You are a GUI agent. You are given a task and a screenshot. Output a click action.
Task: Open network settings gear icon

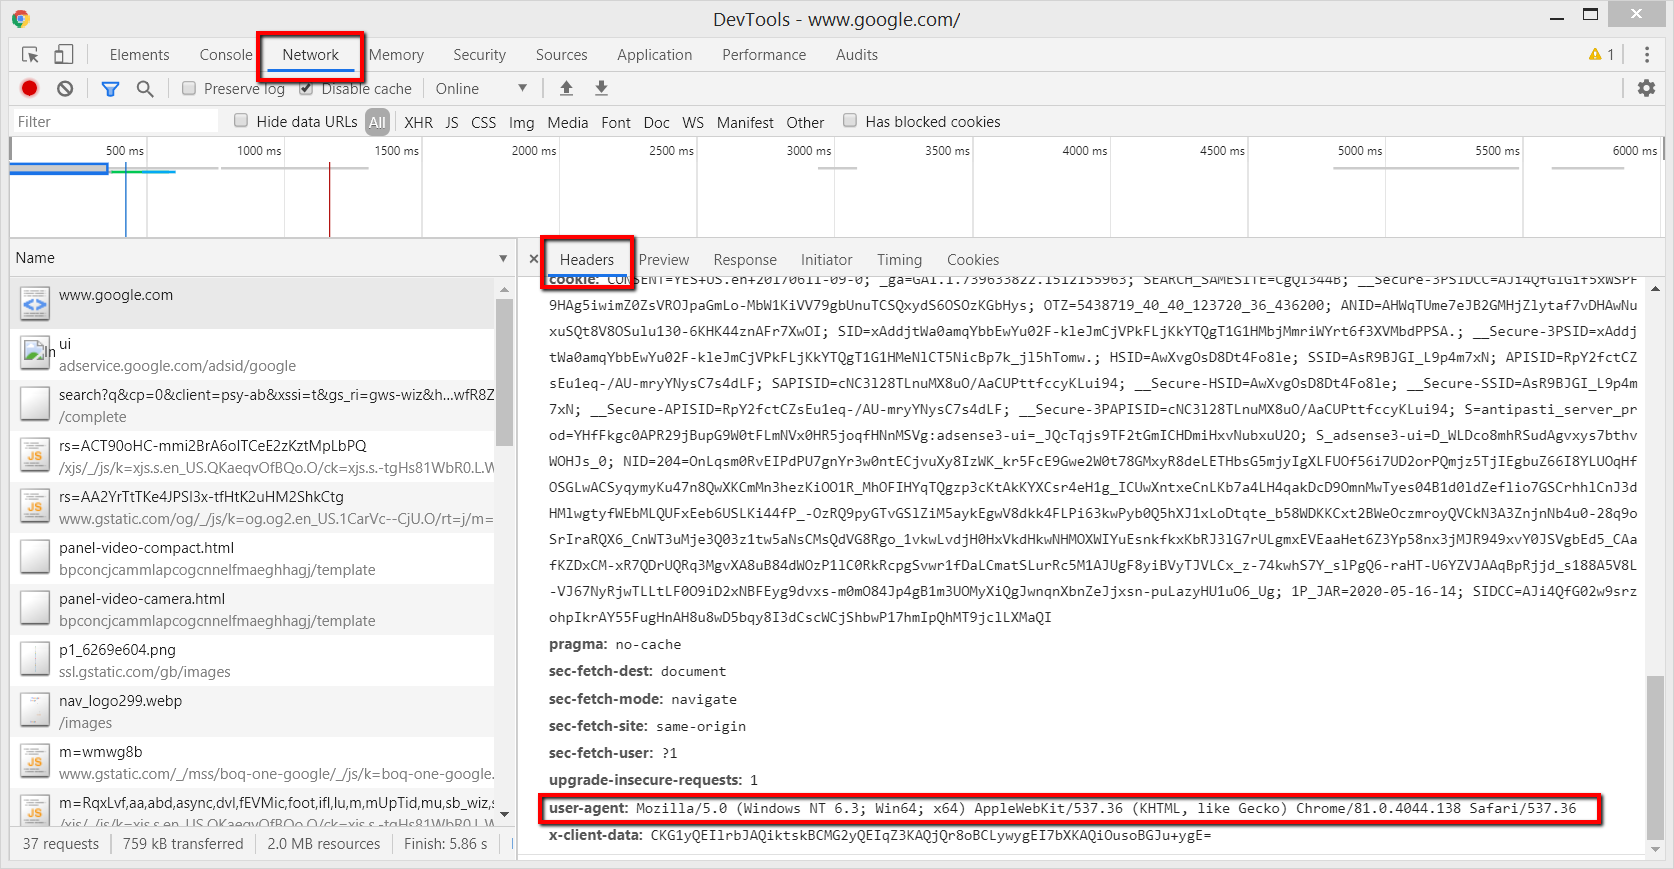click(x=1646, y=89)
